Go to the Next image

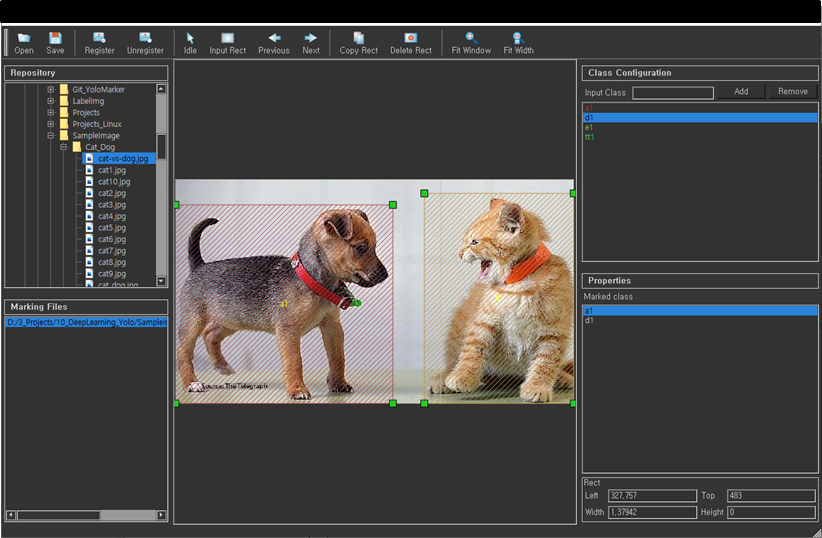point(310,43)
